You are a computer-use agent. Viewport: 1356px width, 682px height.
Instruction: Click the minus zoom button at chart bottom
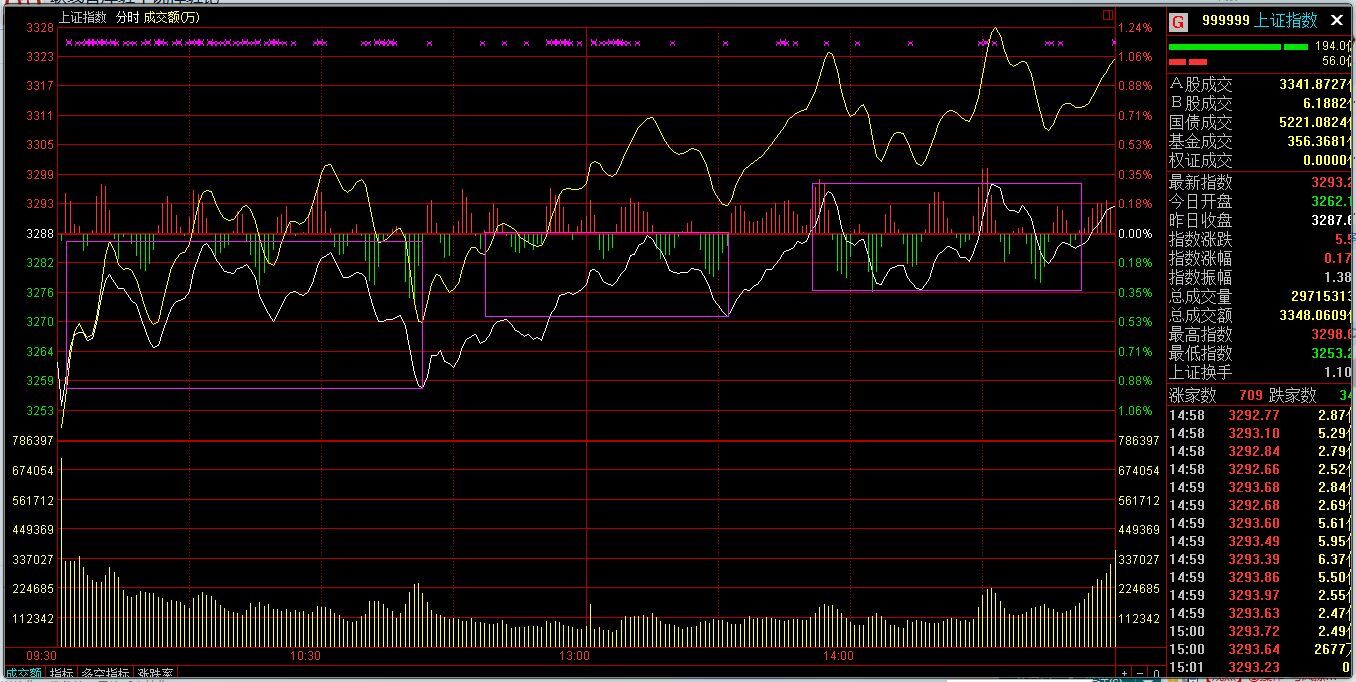[x=1139, y=674]
